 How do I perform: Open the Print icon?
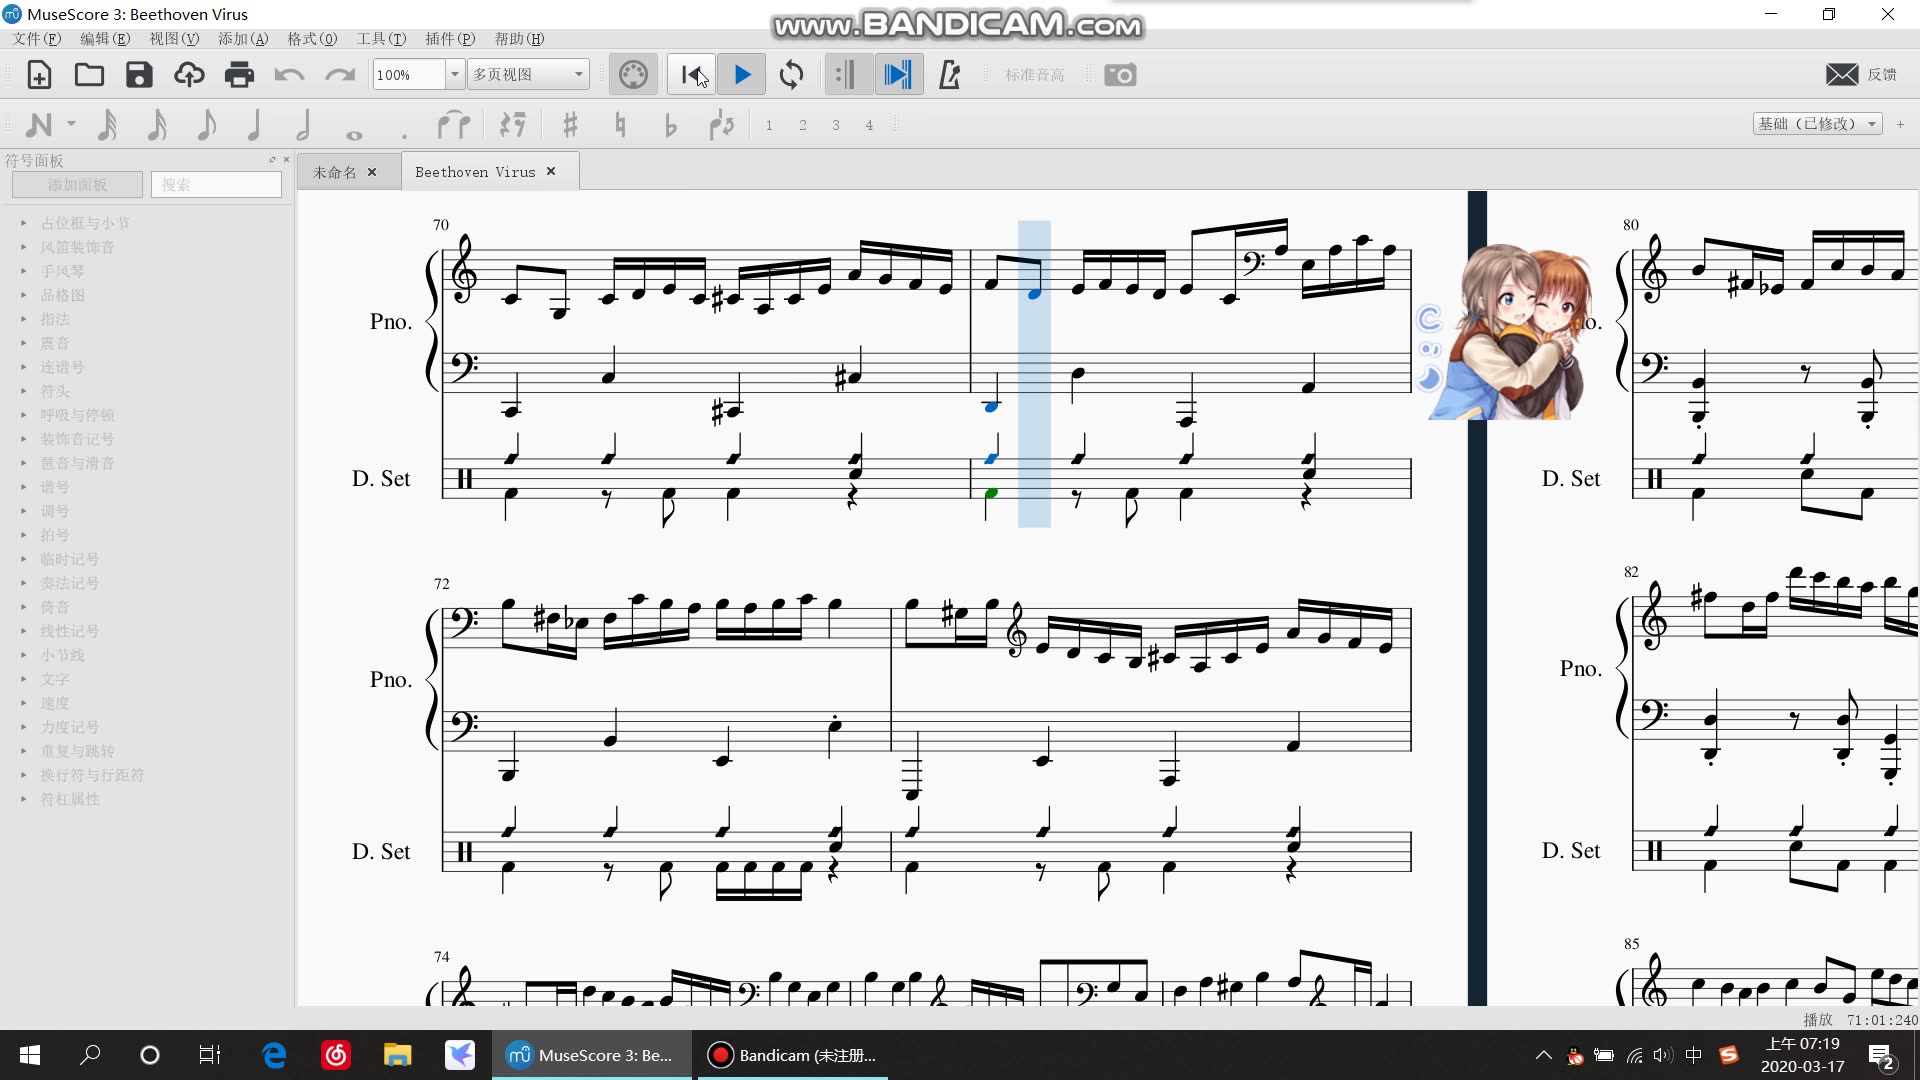(x=239, y=75)
